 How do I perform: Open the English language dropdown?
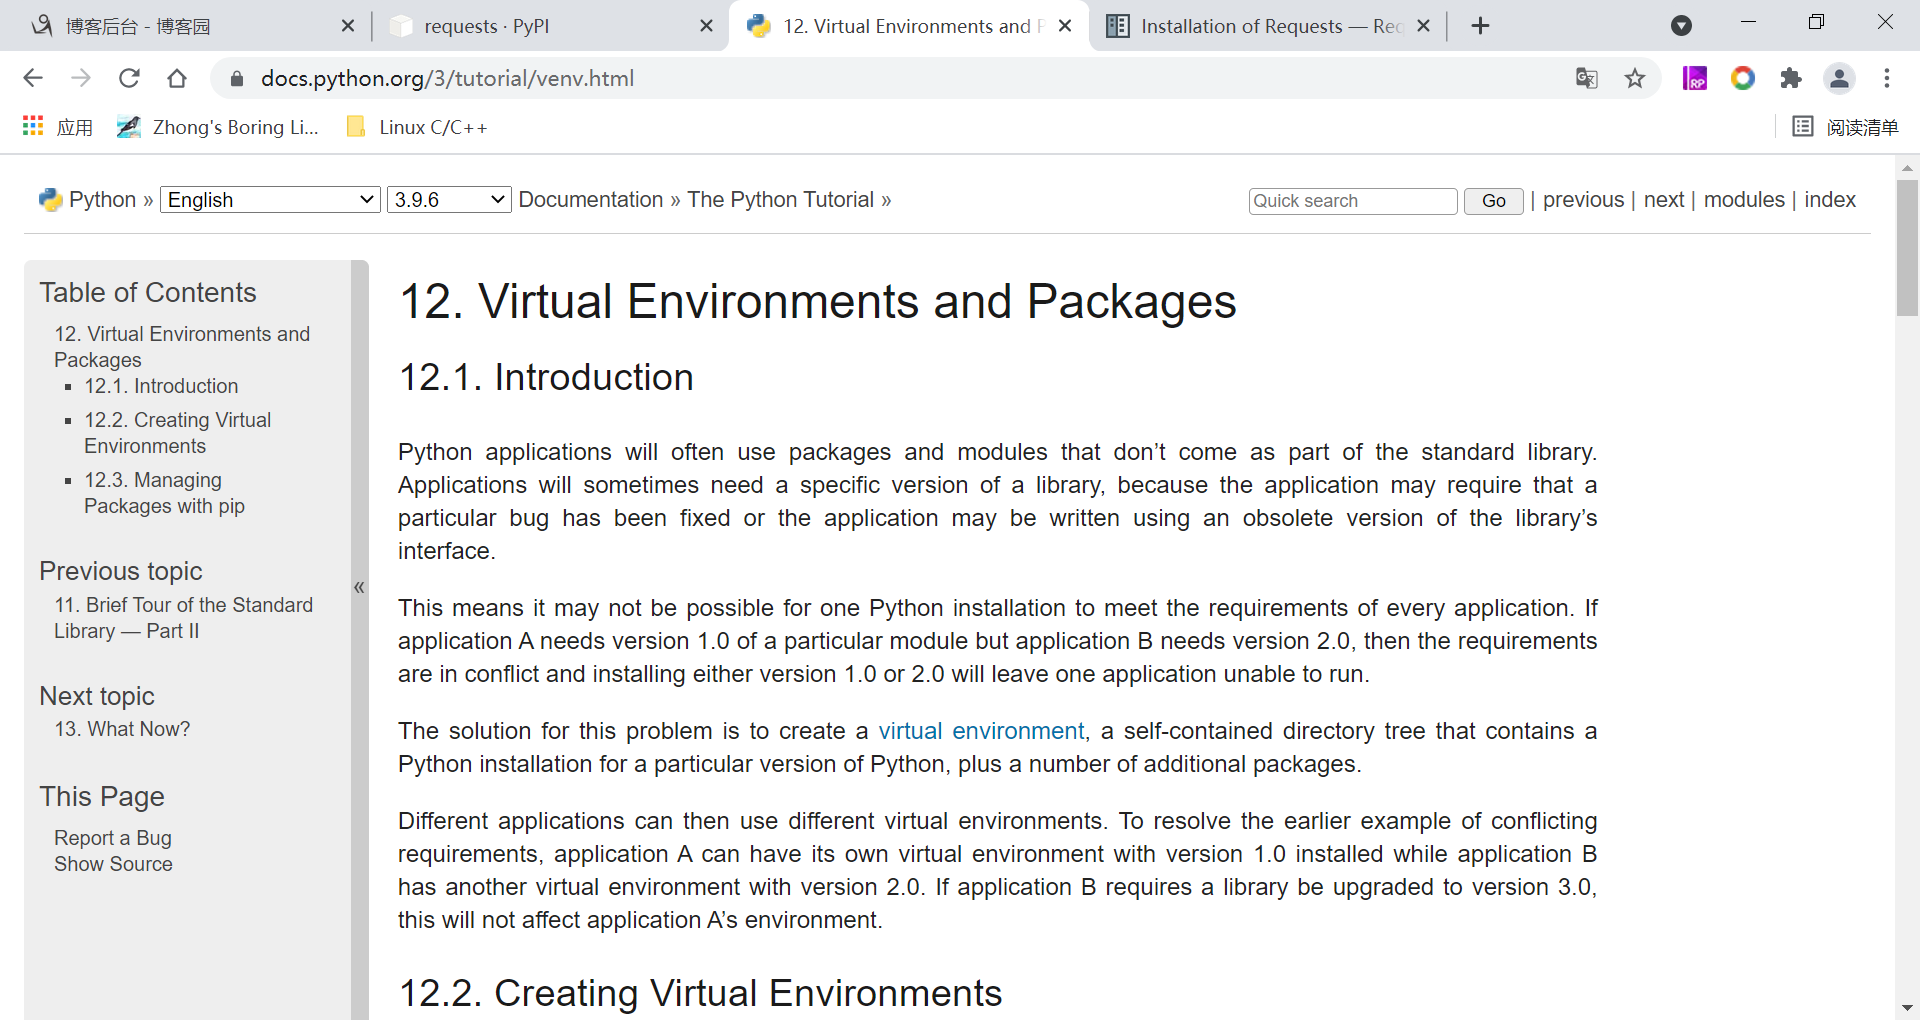pos(270,200)
